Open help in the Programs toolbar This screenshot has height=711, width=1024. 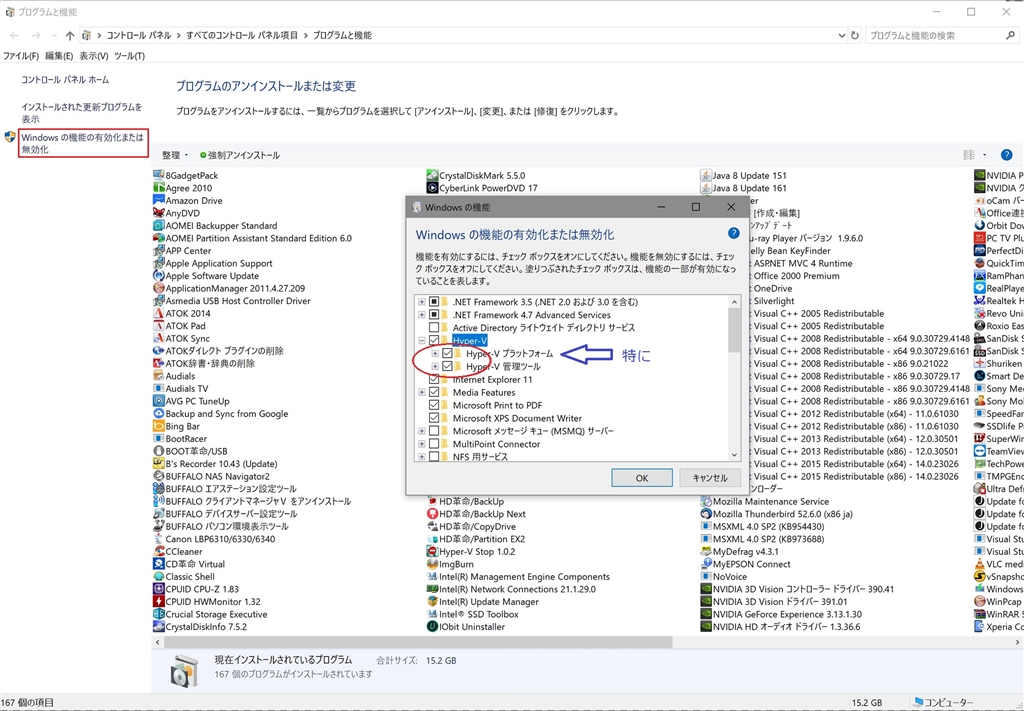(1006, 155)
